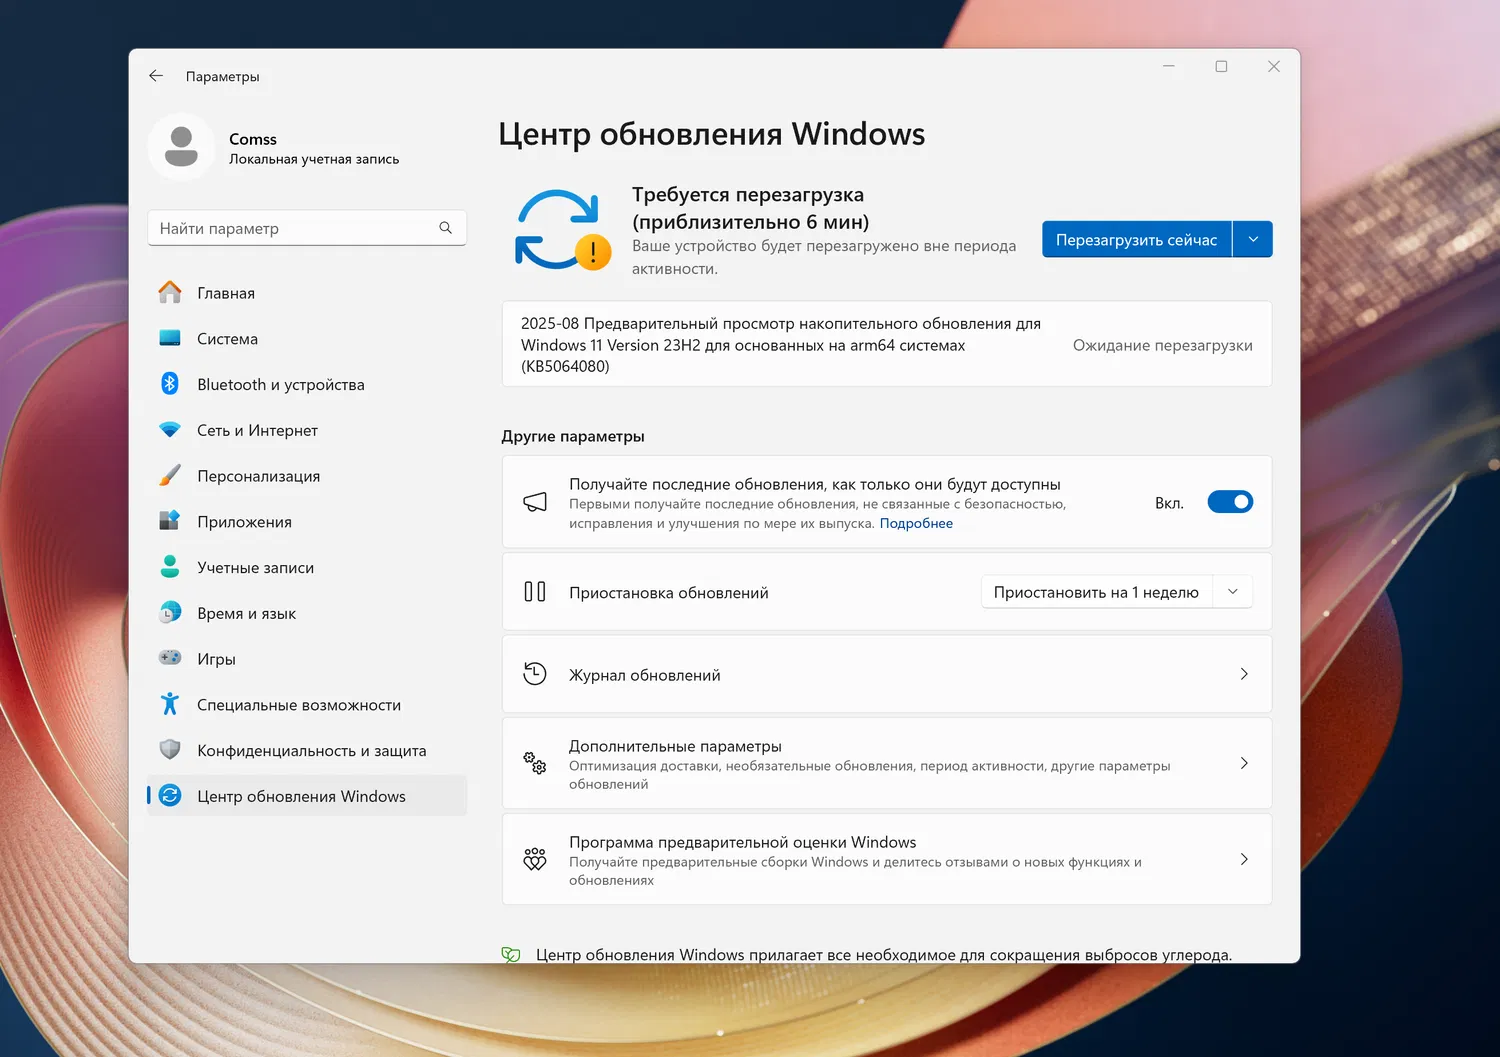Viewport: 1500px width, 1057px height.
Task: Turn off the latest updates toggle
Action: point(1230,502)
